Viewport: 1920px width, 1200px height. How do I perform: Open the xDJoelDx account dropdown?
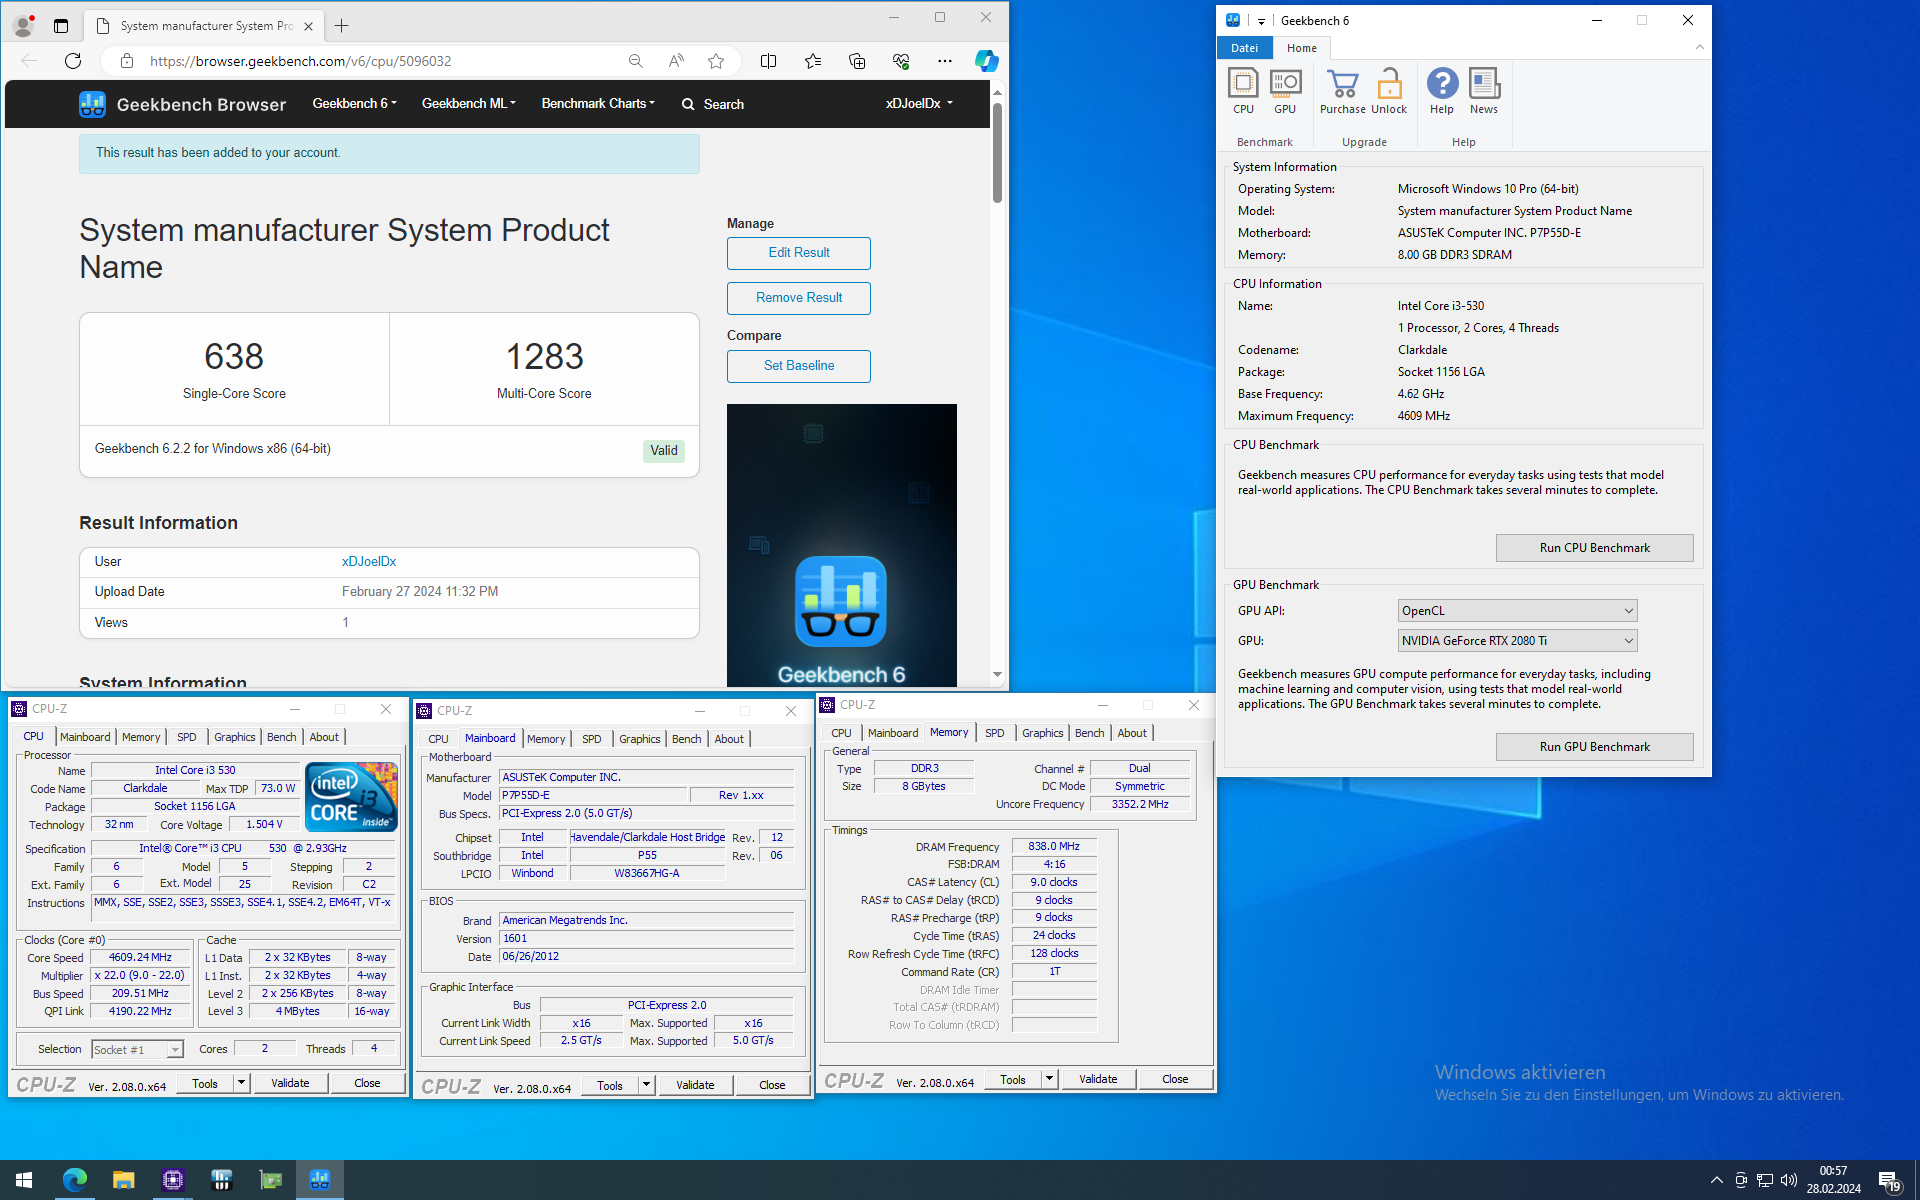919,104
